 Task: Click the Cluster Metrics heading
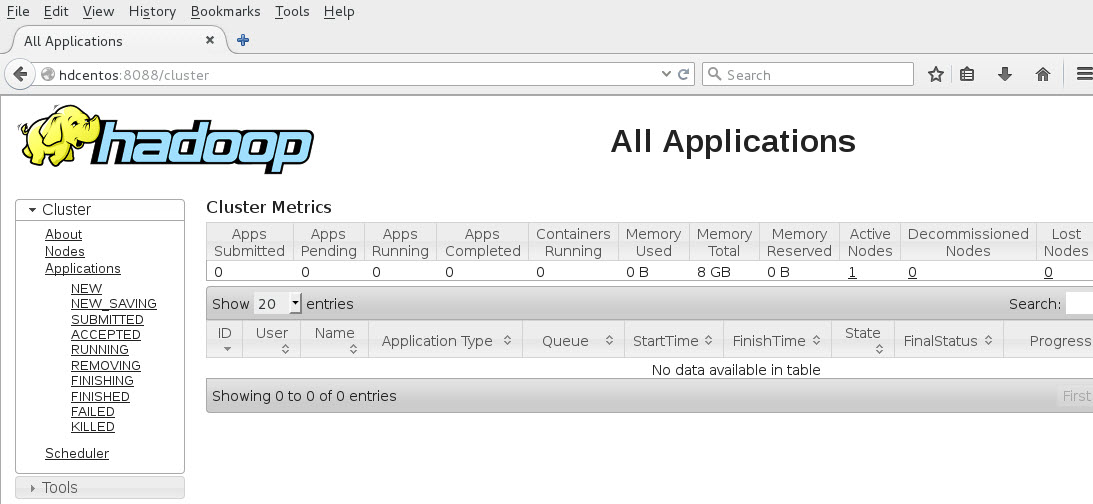(269, 207)
